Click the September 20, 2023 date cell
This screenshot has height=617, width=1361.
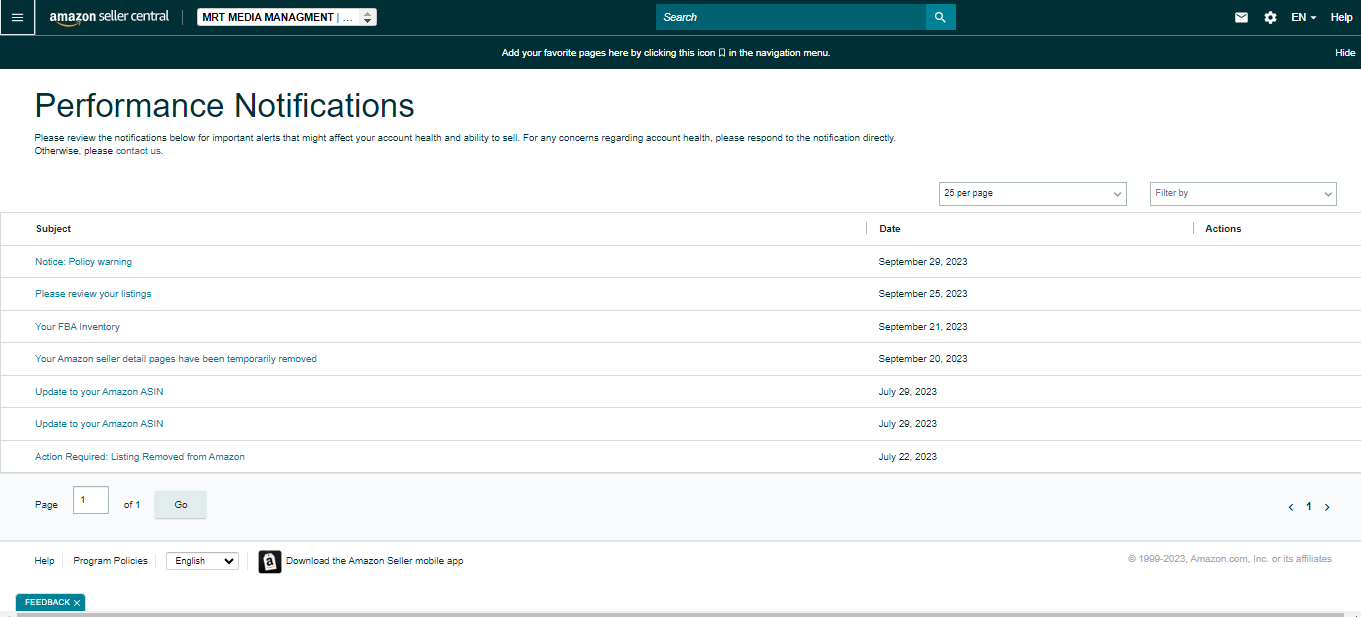coord(923,359)
